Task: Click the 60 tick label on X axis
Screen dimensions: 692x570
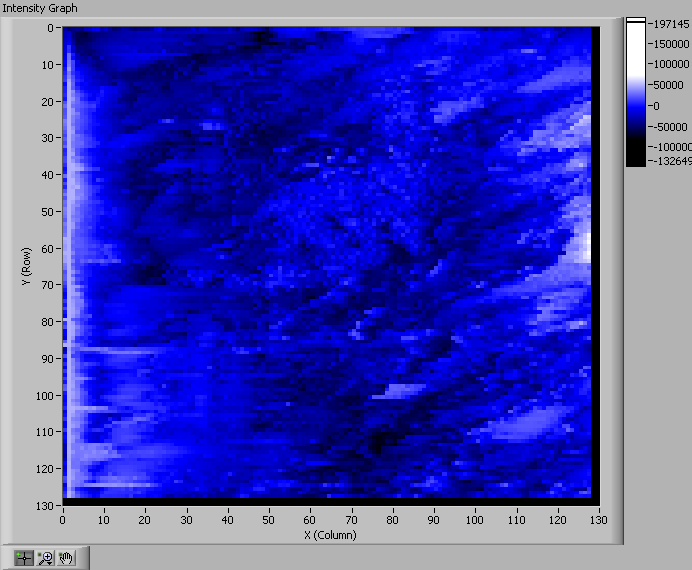Action: click(309, 520)
